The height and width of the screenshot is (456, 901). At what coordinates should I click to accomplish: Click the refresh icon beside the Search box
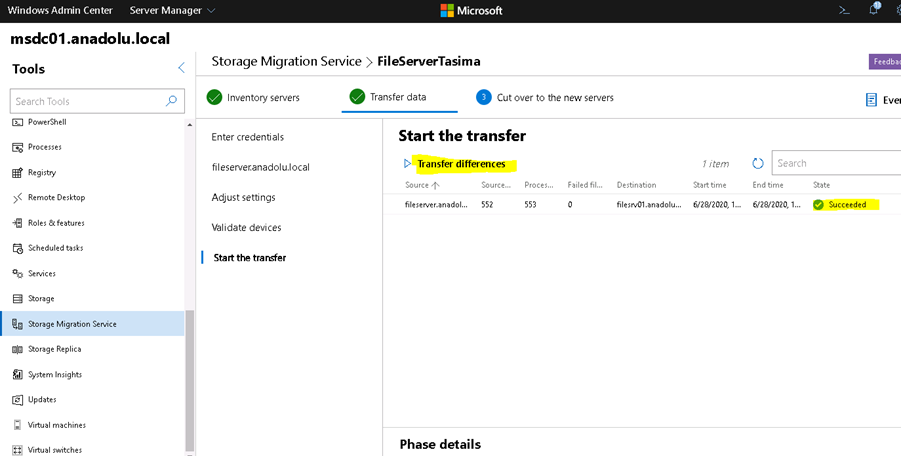coord(758,164)
